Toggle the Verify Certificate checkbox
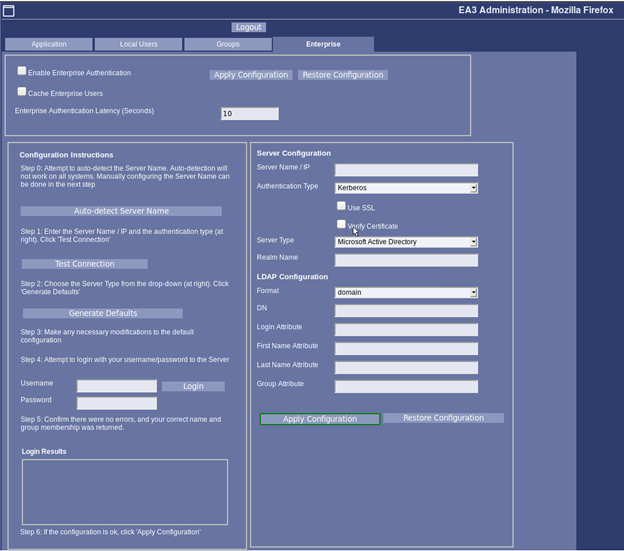Screen dimensions: 624x551 (x=341, y=225)
